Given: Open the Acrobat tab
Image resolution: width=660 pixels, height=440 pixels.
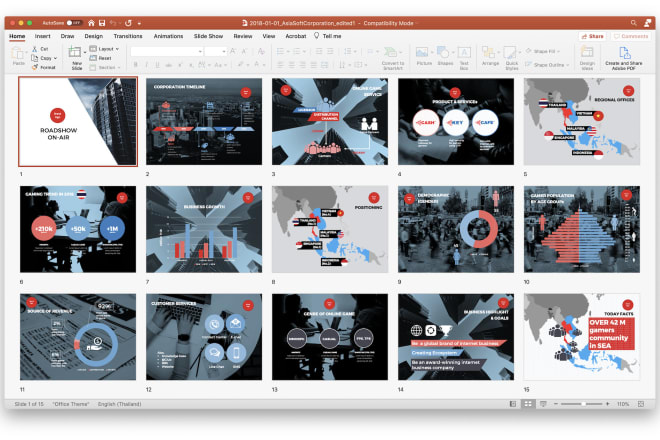Looking at the screenshot, I should click(295, 36).
